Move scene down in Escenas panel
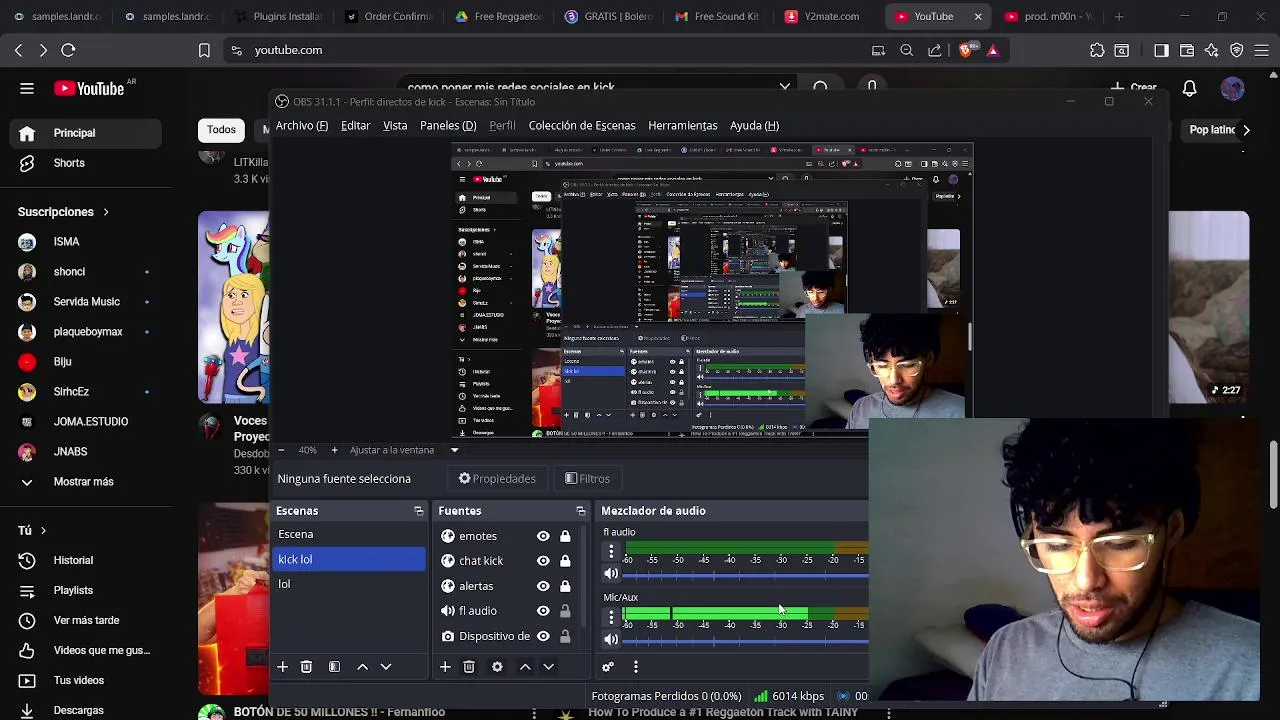 pyautogui.click(x=386, y=667)
